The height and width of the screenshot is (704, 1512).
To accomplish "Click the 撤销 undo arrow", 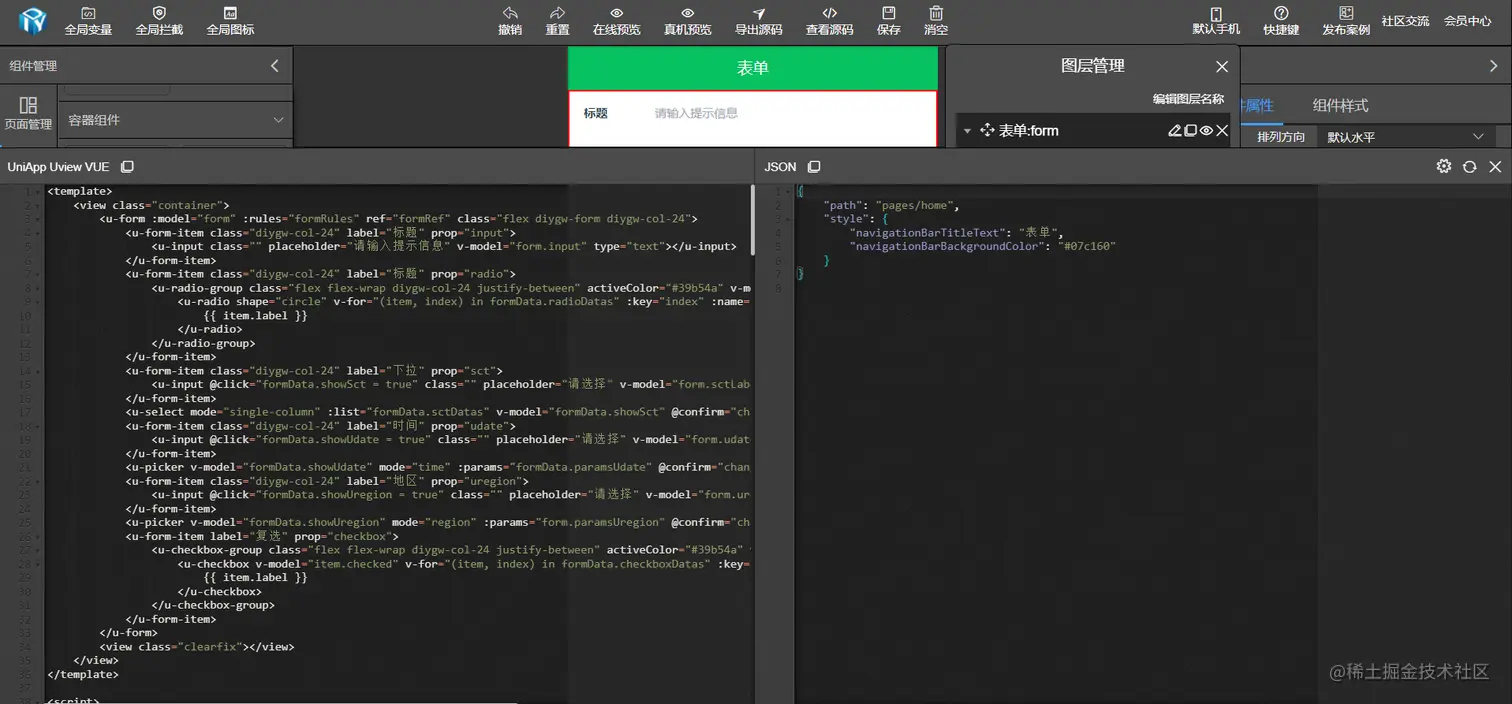I will tap(510, 21).
